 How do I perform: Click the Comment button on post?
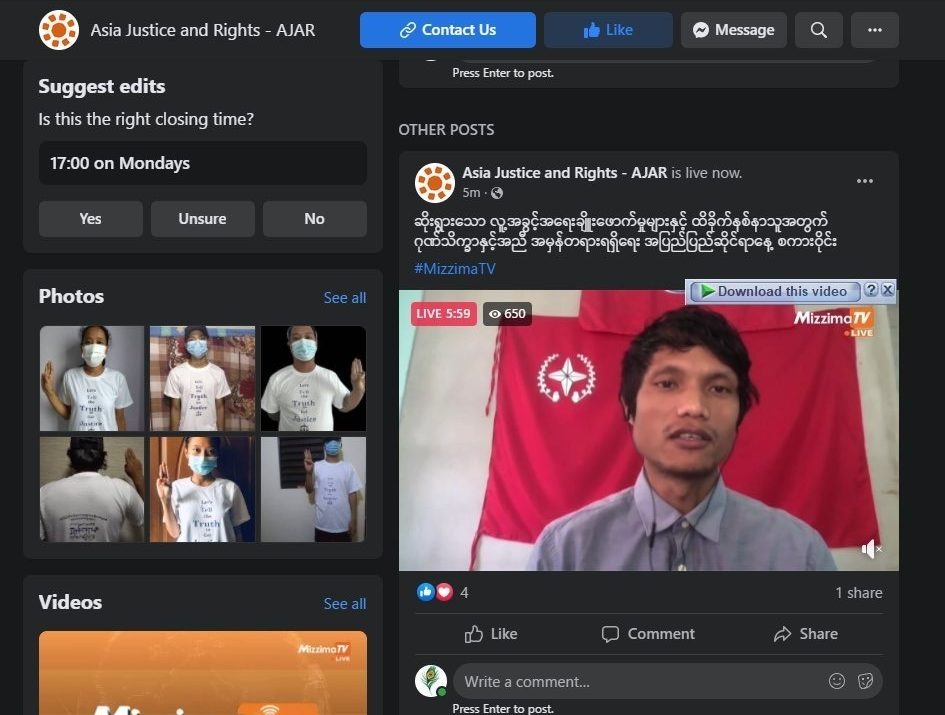click(x=648, y=634)
